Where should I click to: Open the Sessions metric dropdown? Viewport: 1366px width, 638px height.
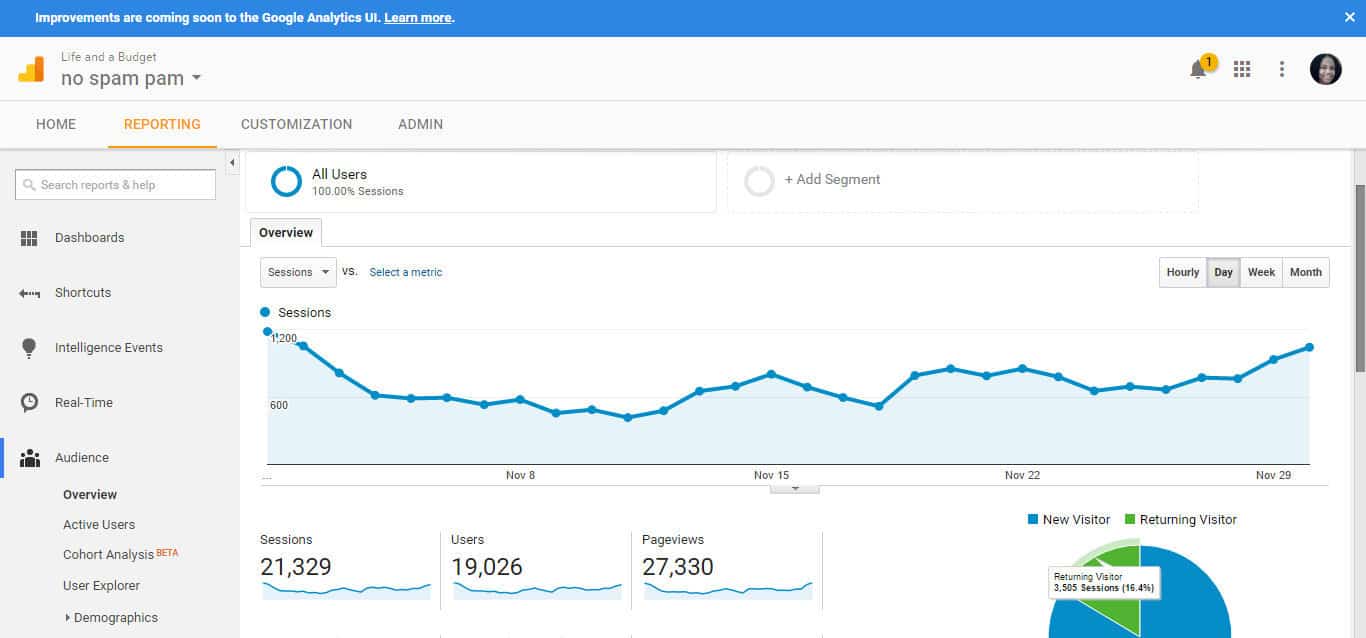coord(298,272)
